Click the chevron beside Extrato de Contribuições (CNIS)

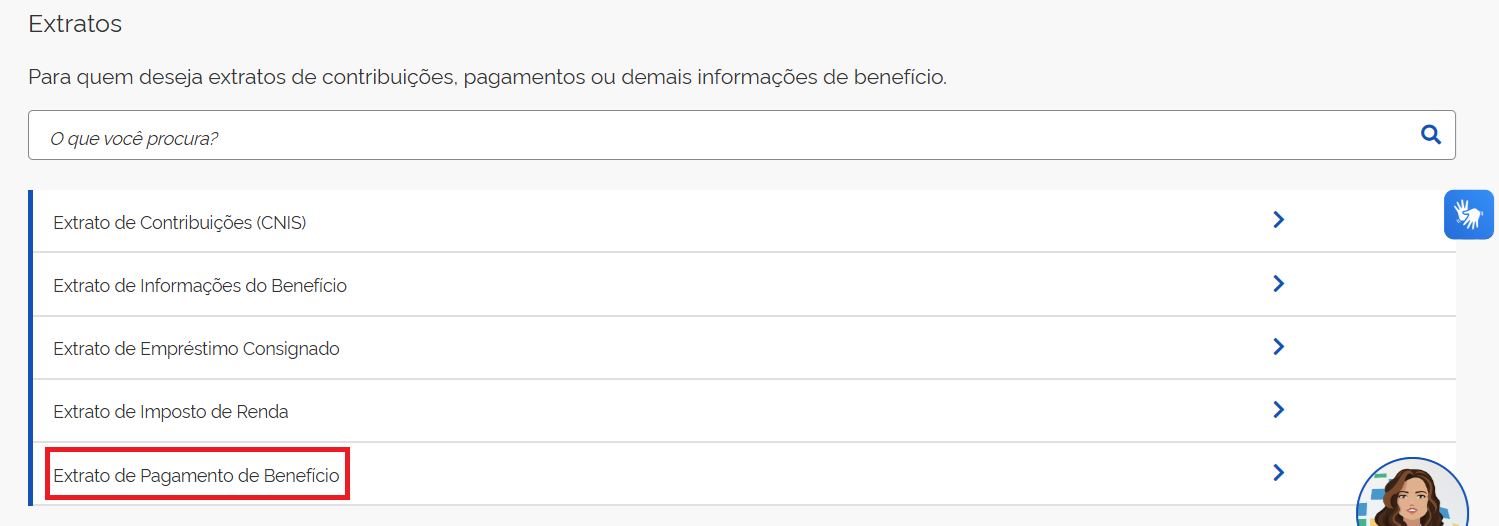click(x=1277, y=220)
